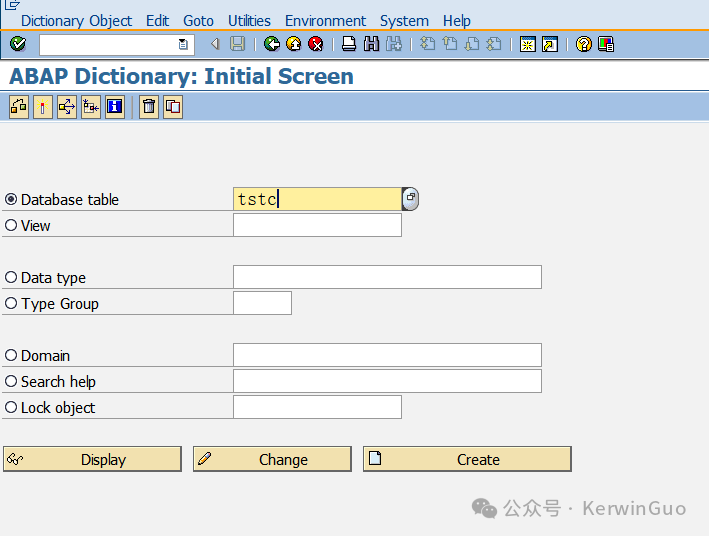Open the command field history dropdown
Image resolution: width=709 pixels, height=536 pixels.
click(183, 44)
